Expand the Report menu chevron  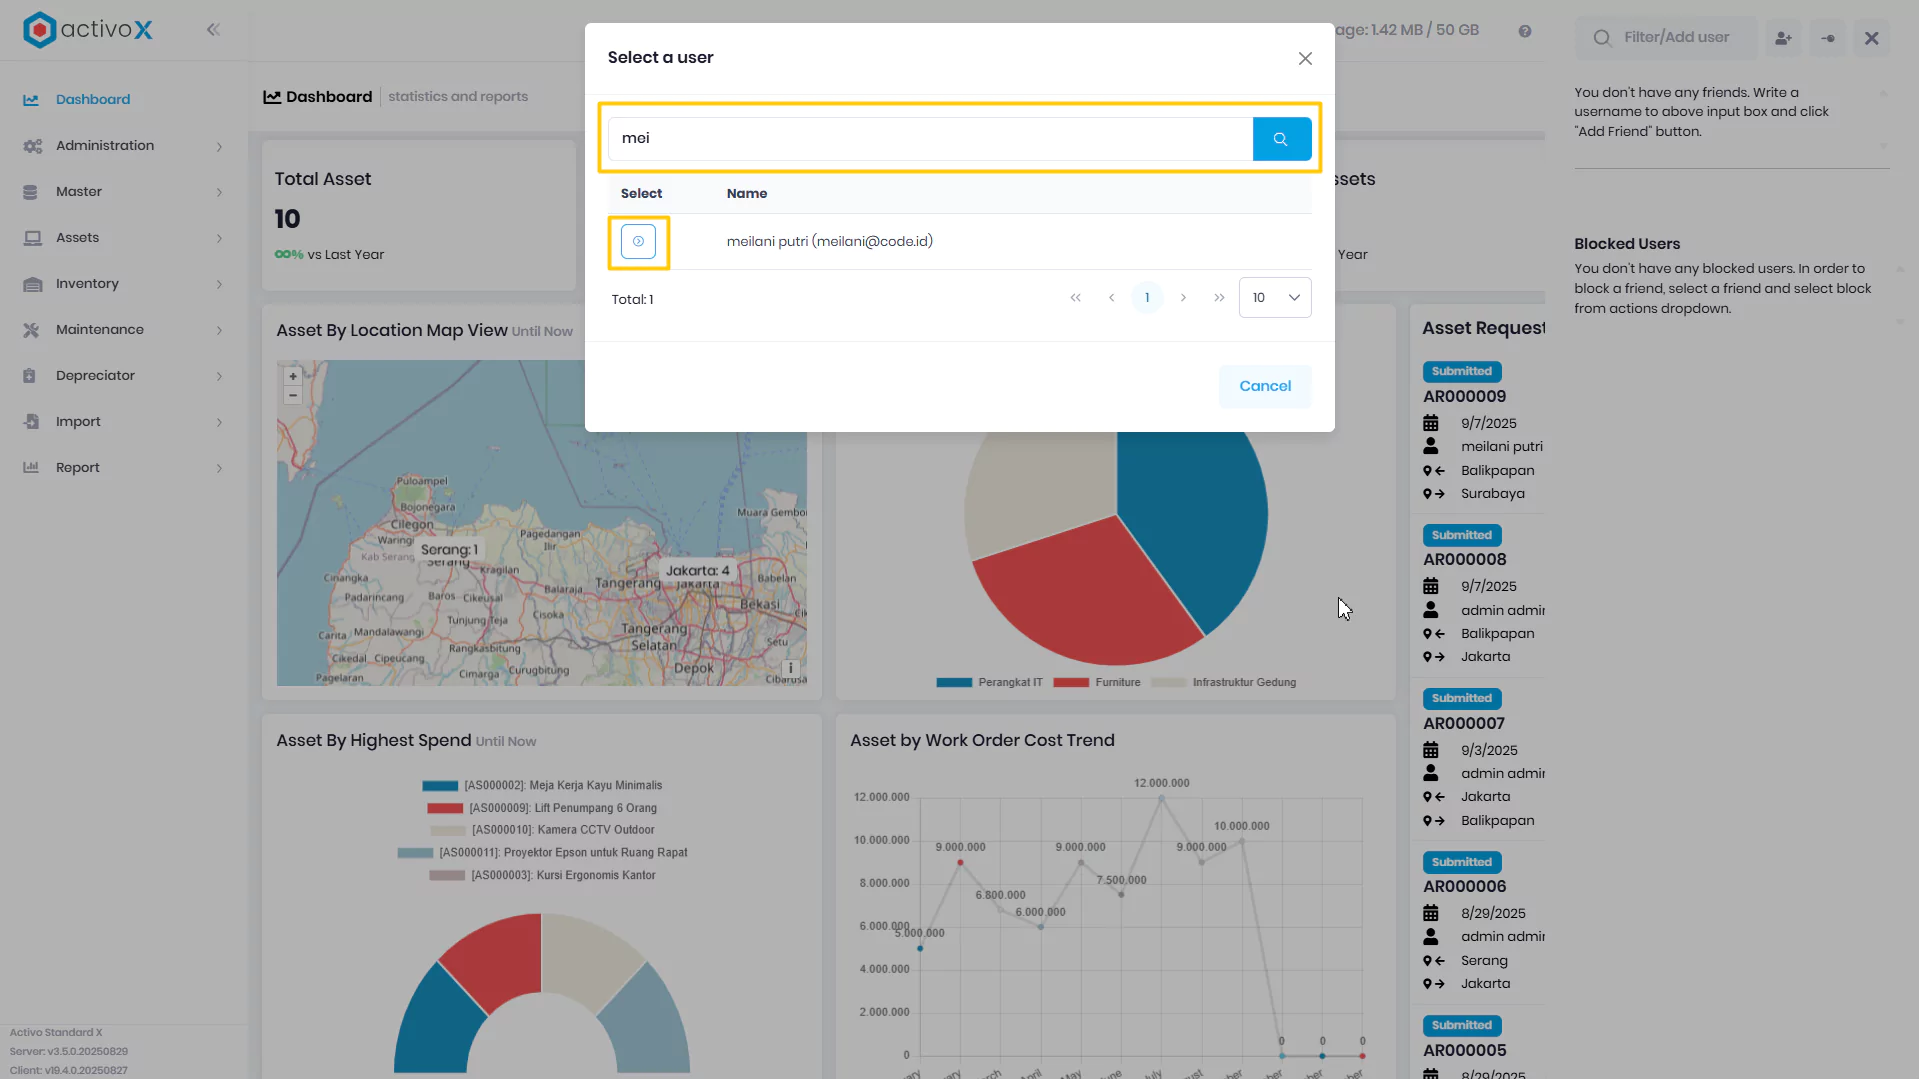click(219, 468)
